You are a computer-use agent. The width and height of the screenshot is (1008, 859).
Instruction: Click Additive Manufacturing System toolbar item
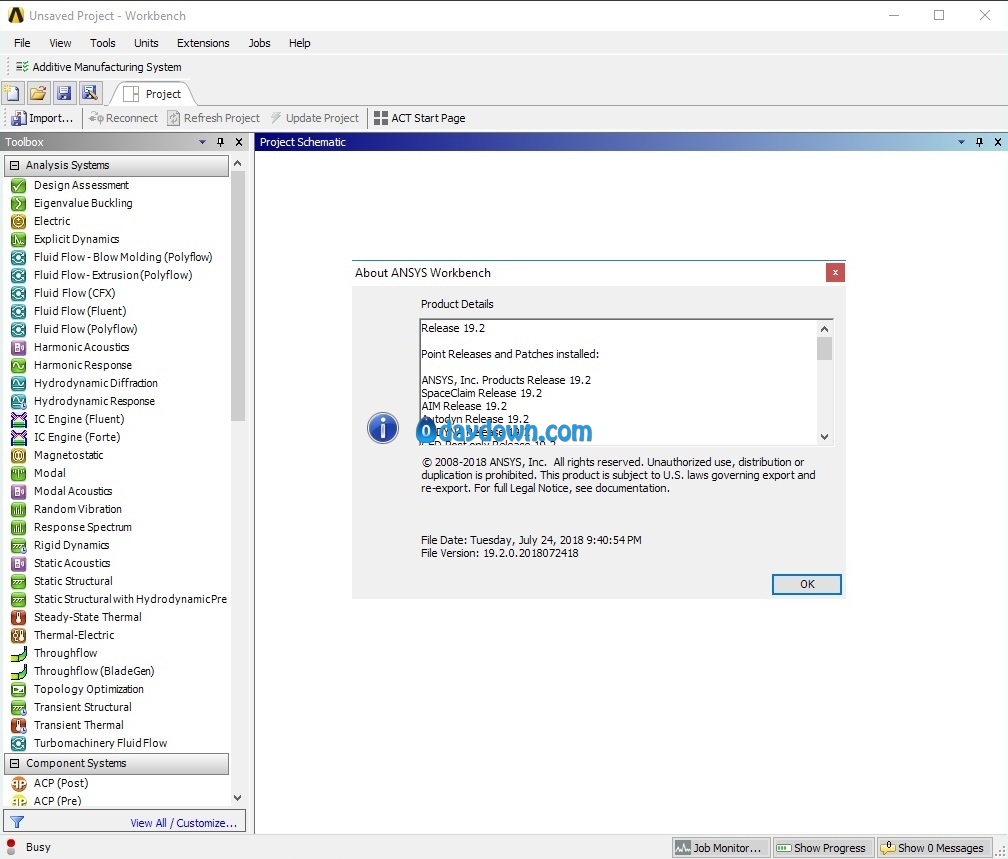coord(99,67)
